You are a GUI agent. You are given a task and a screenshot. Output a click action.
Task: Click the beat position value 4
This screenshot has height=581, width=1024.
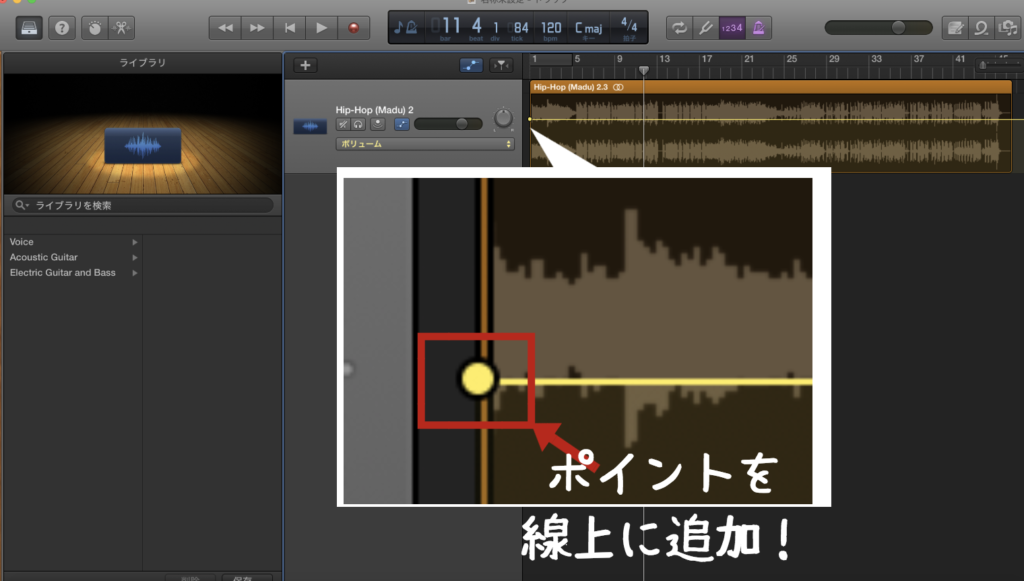[477, 26]
